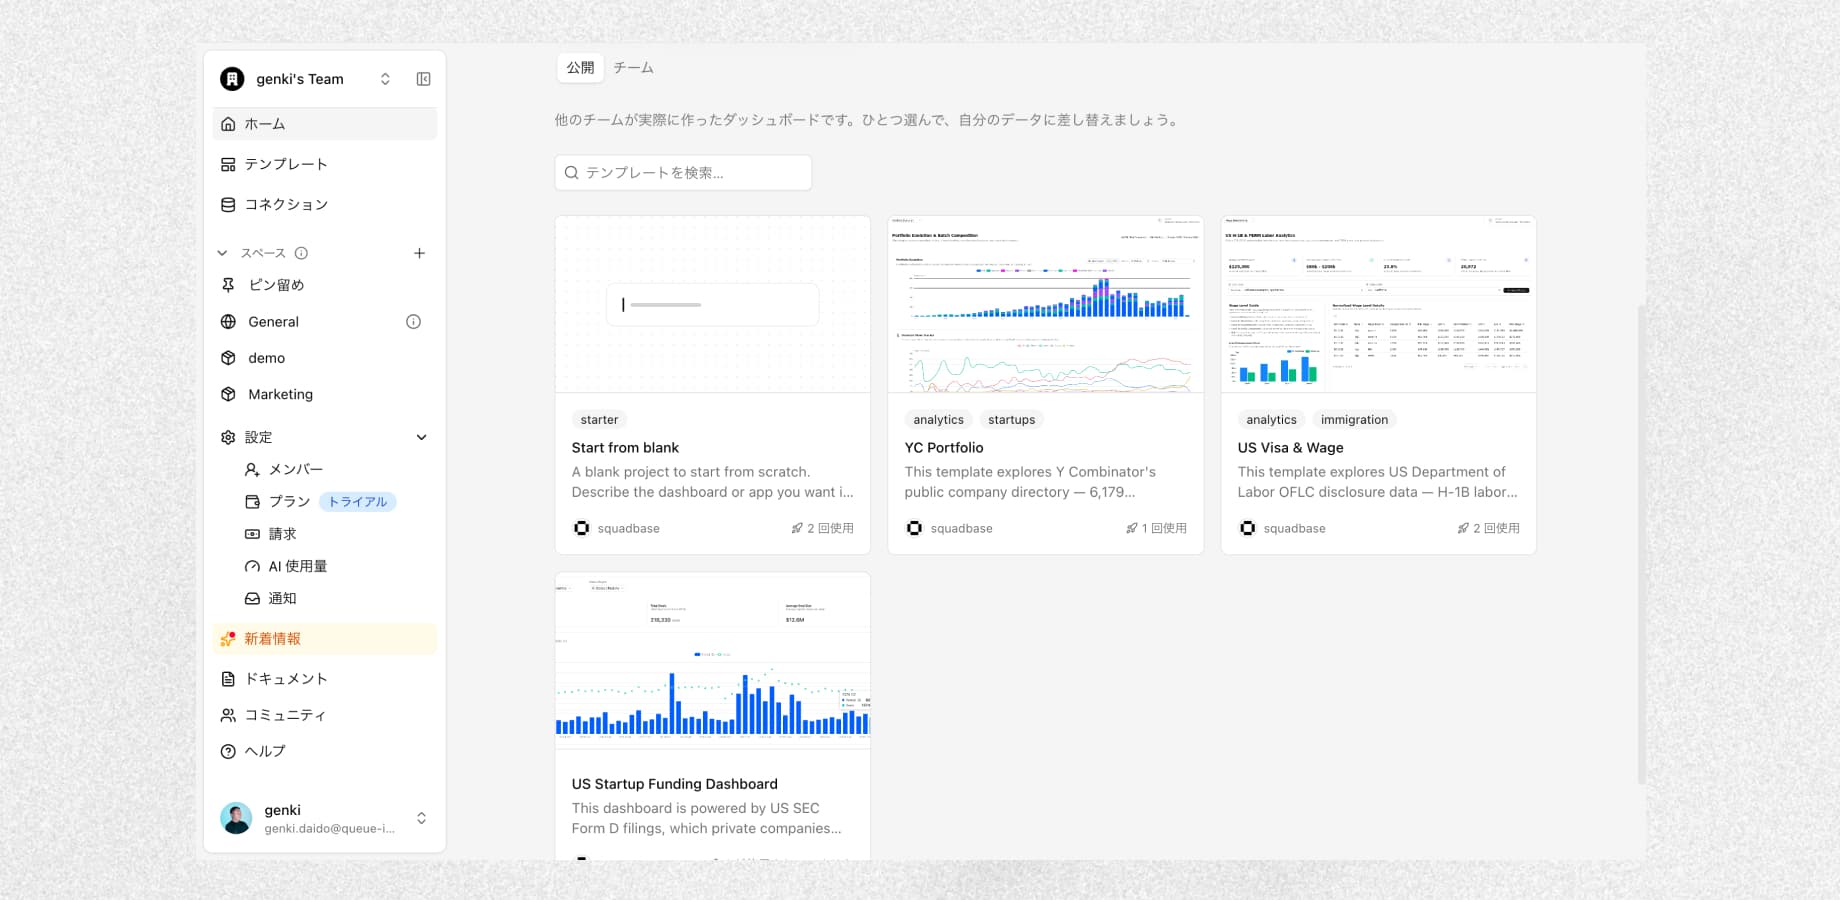Image resolution: width=1840 pixels, height=900 pixels.
Task: Focus the テンプレートを検索 search field
Action: (683, 173)
